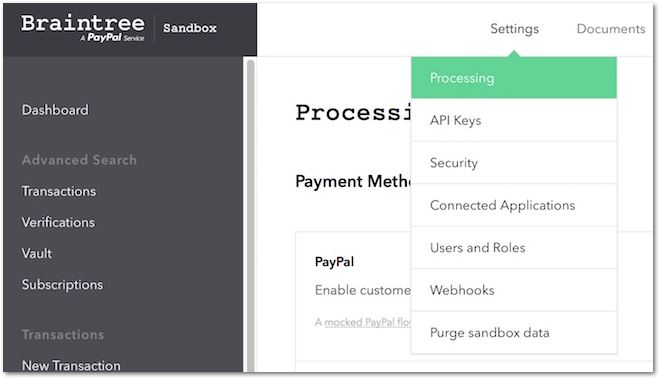Go to Dashboard in the sidebar
This screenshot has height=379, width=660.
click(55, 110)
